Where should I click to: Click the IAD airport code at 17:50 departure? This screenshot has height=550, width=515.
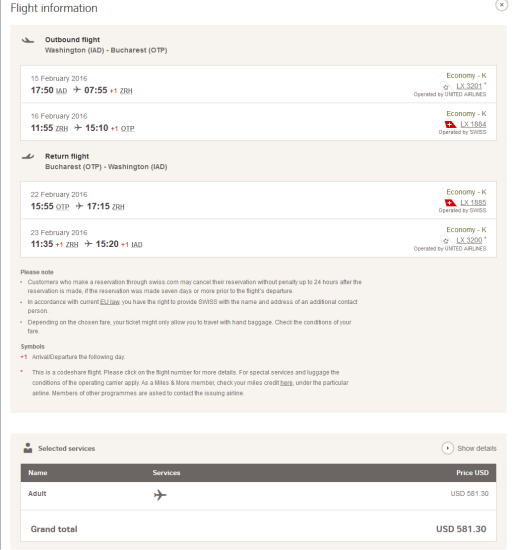tap(61, 91)
